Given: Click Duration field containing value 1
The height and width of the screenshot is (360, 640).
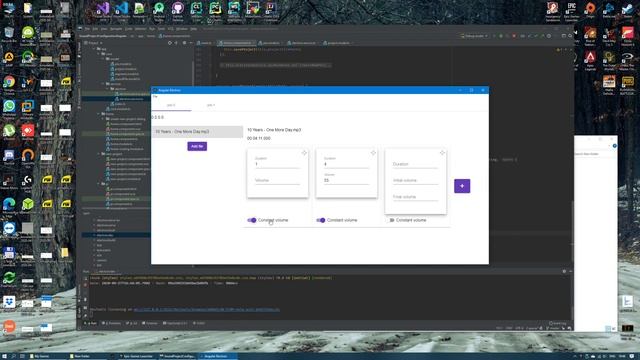Looking at the screenshot, I should click(277, 162).
